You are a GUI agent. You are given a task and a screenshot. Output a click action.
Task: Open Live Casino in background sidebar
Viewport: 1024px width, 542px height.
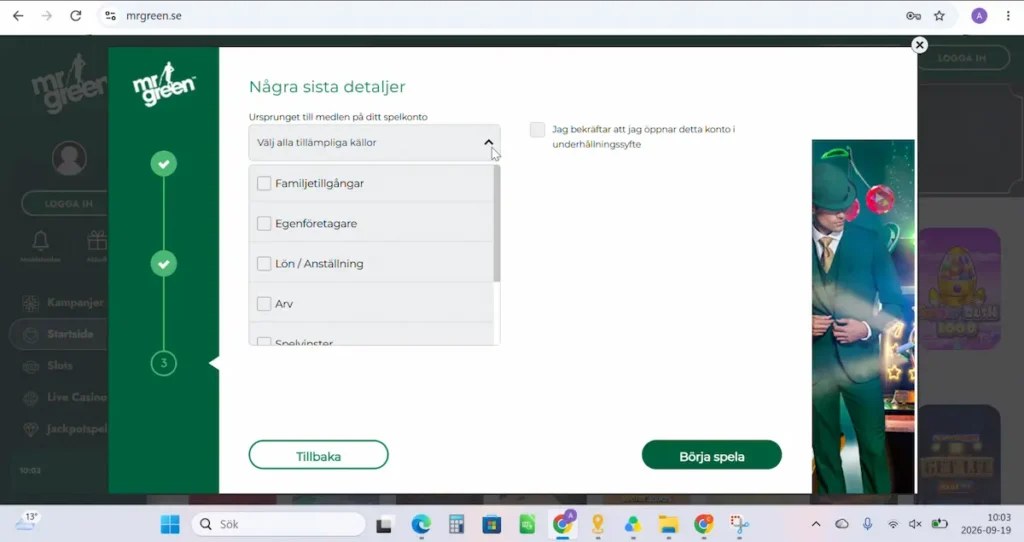tap(65, 397)
